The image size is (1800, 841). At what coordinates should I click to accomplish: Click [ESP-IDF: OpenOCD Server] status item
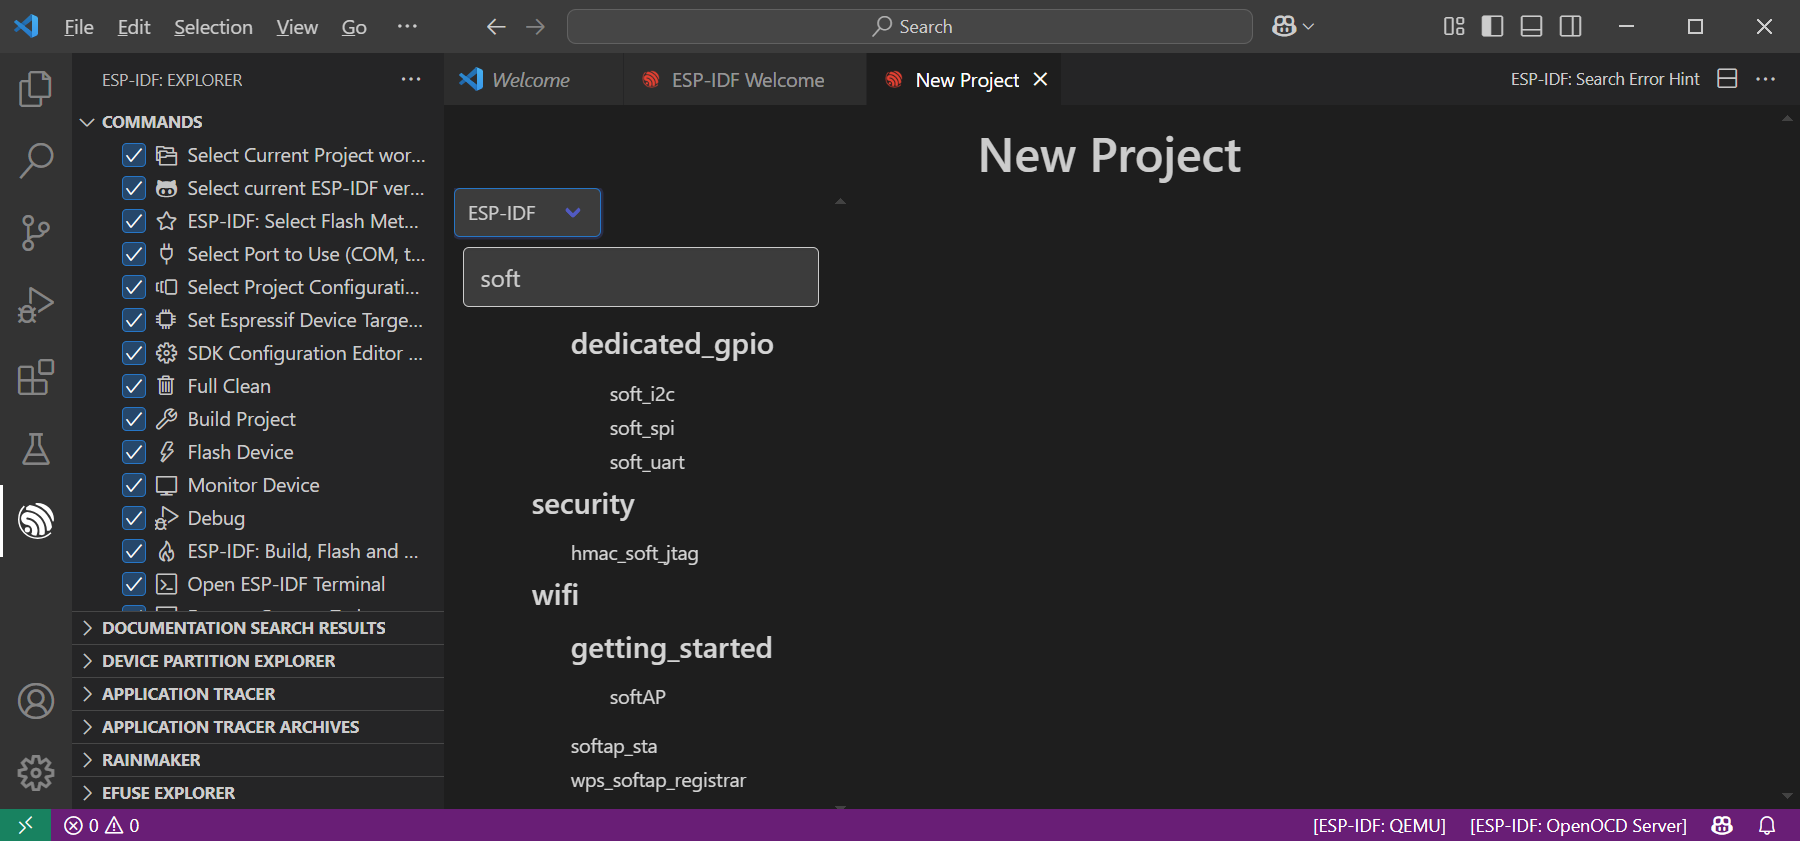pos(1578,825)
